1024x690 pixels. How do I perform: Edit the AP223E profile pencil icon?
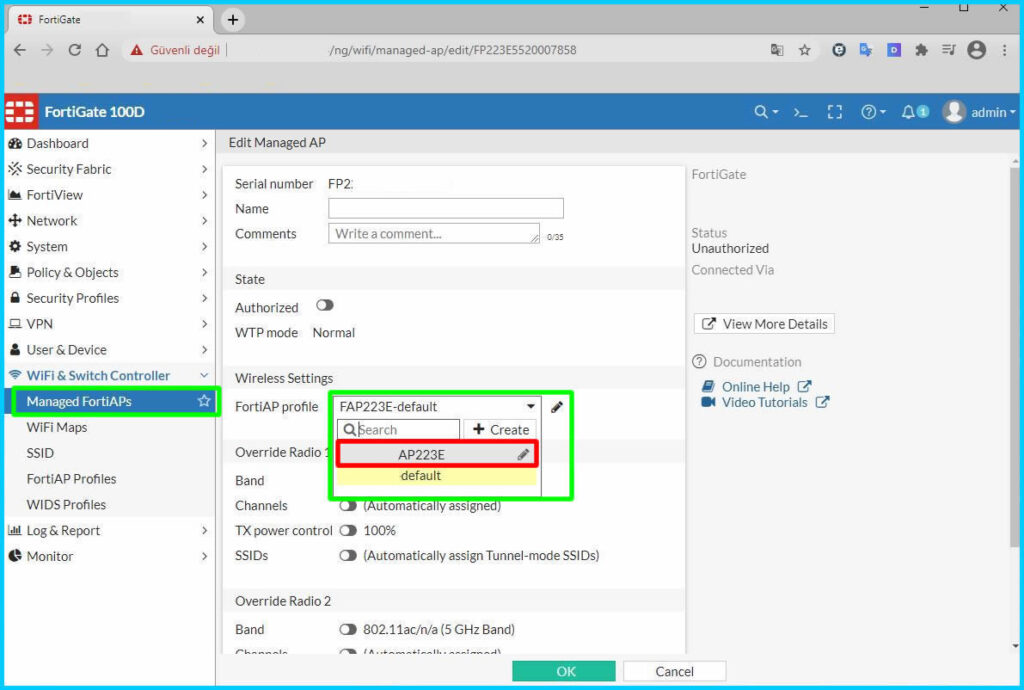[x=523, y=454]
